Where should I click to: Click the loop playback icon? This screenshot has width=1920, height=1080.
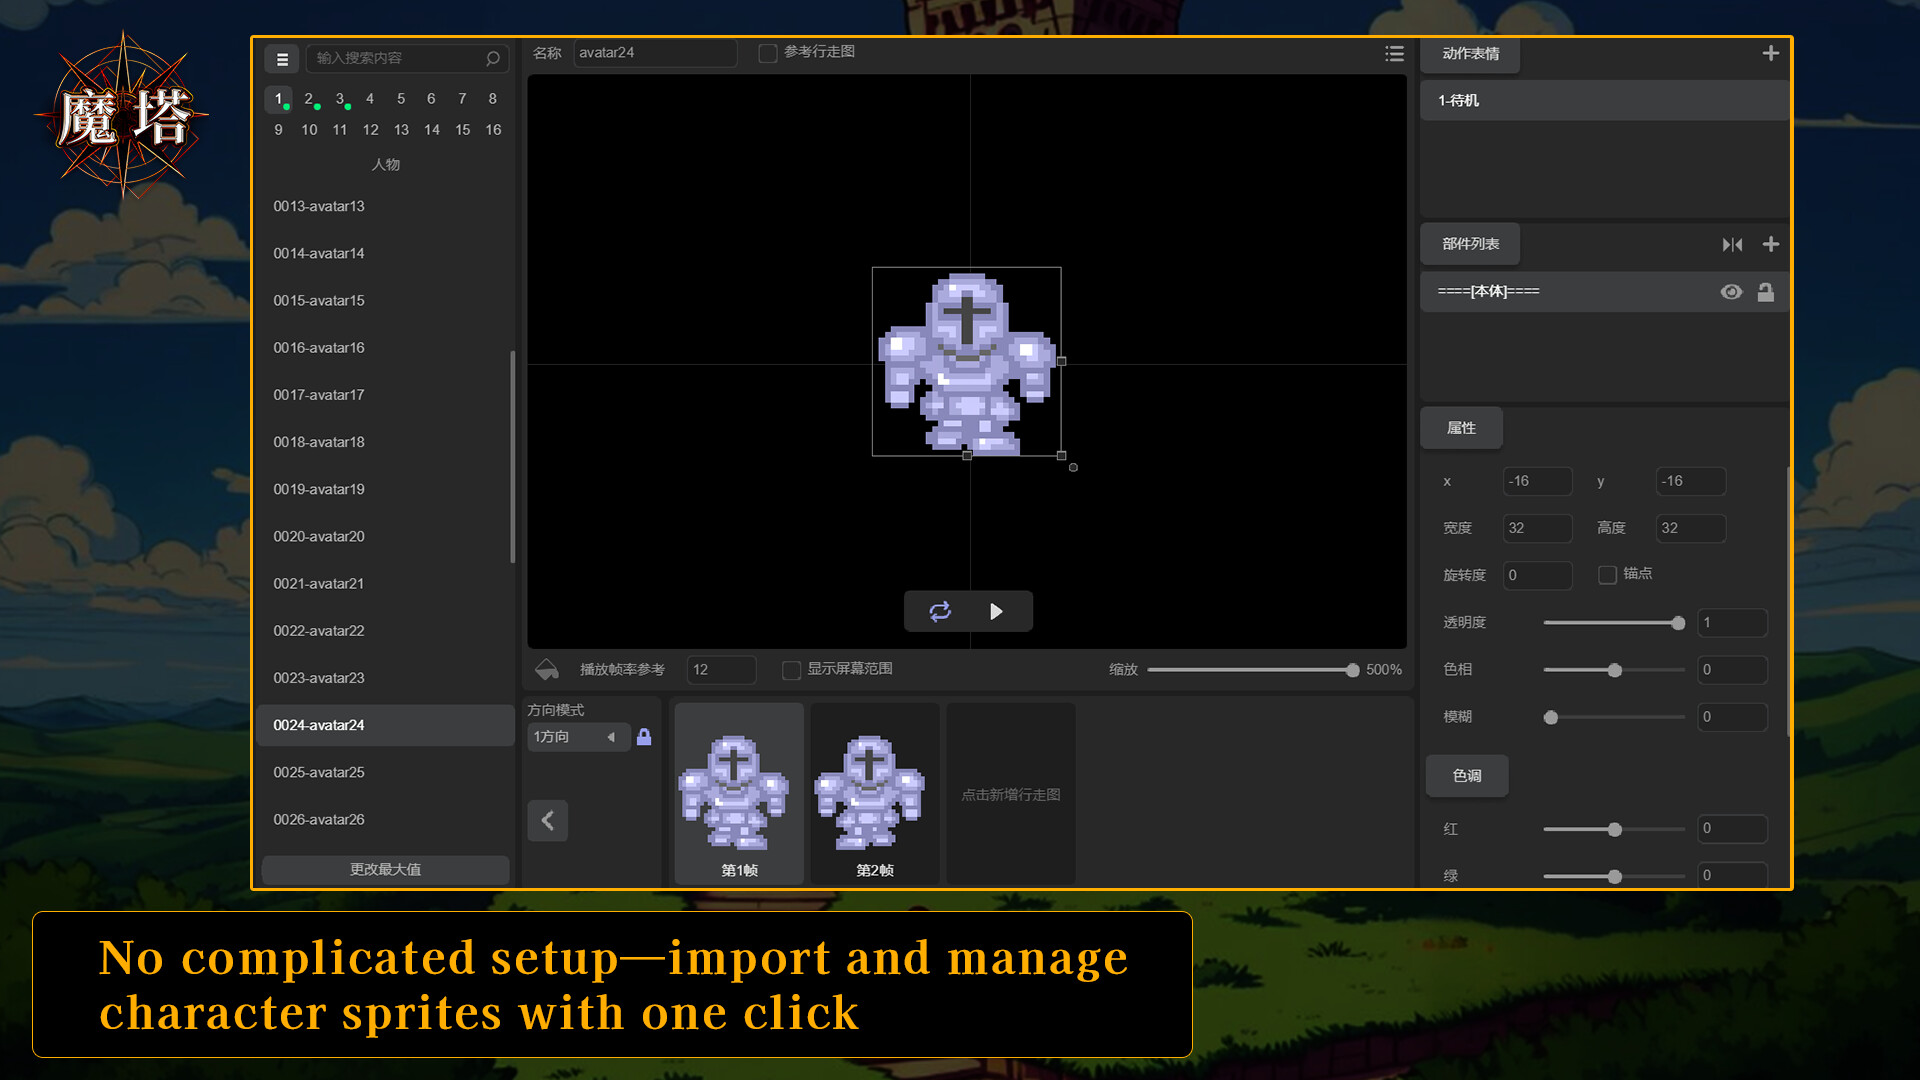(940, 611)
